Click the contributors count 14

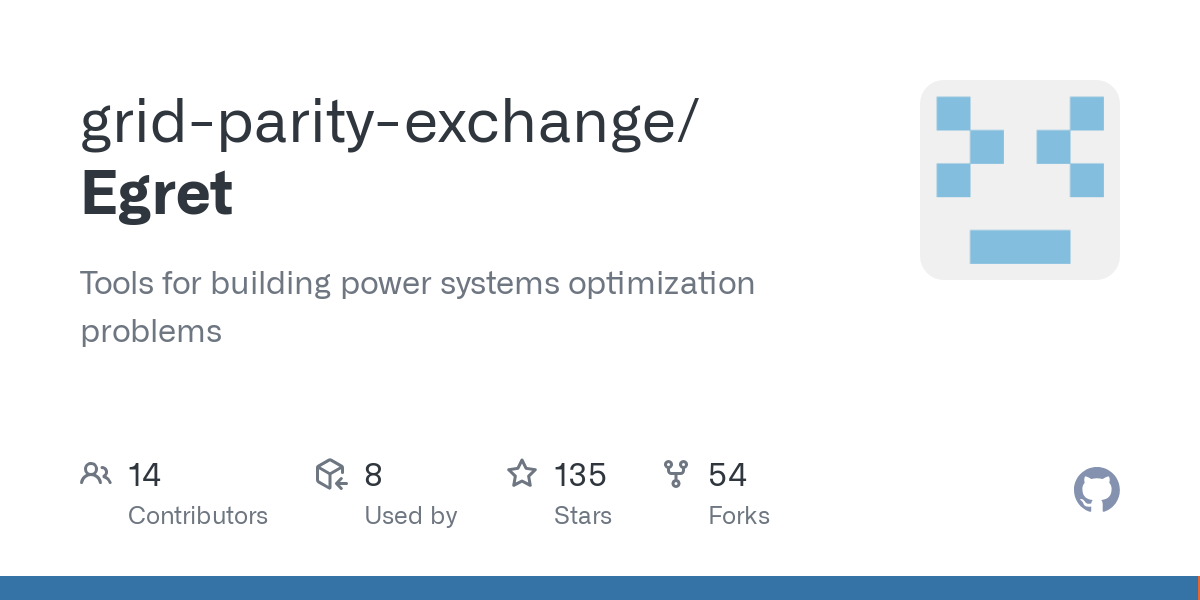[144, 475]
